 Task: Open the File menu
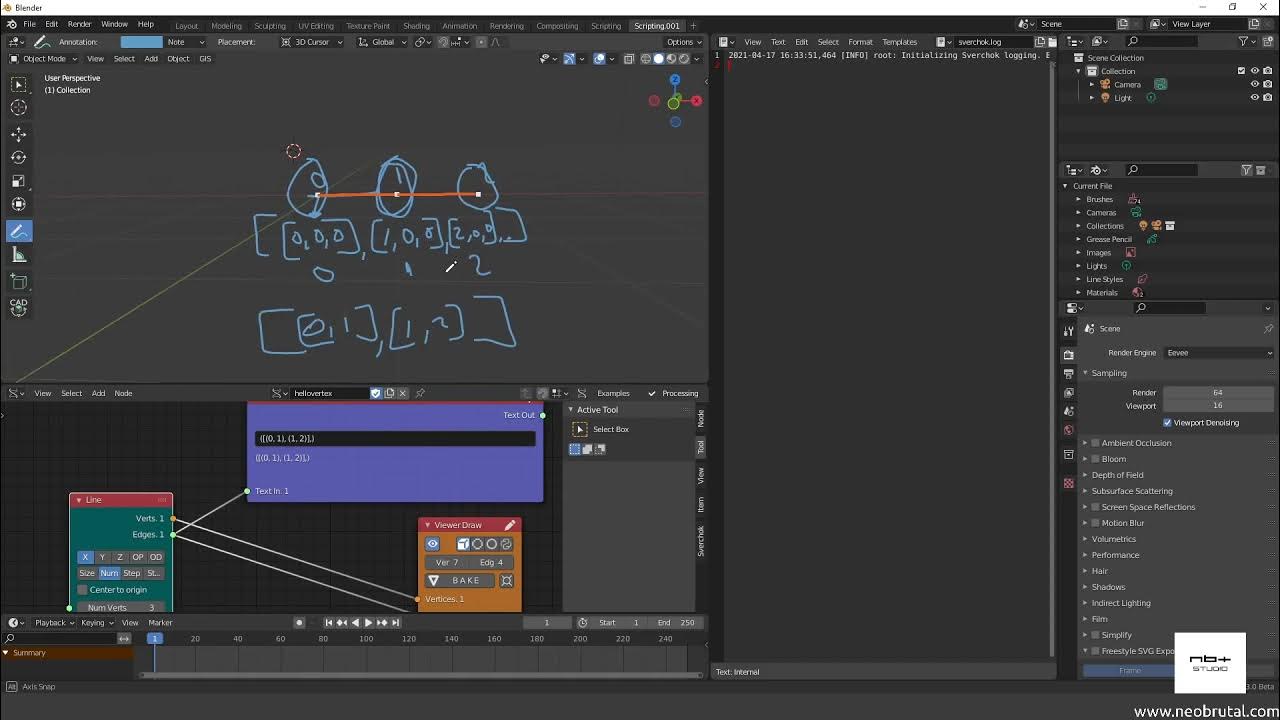click(29, 24)
